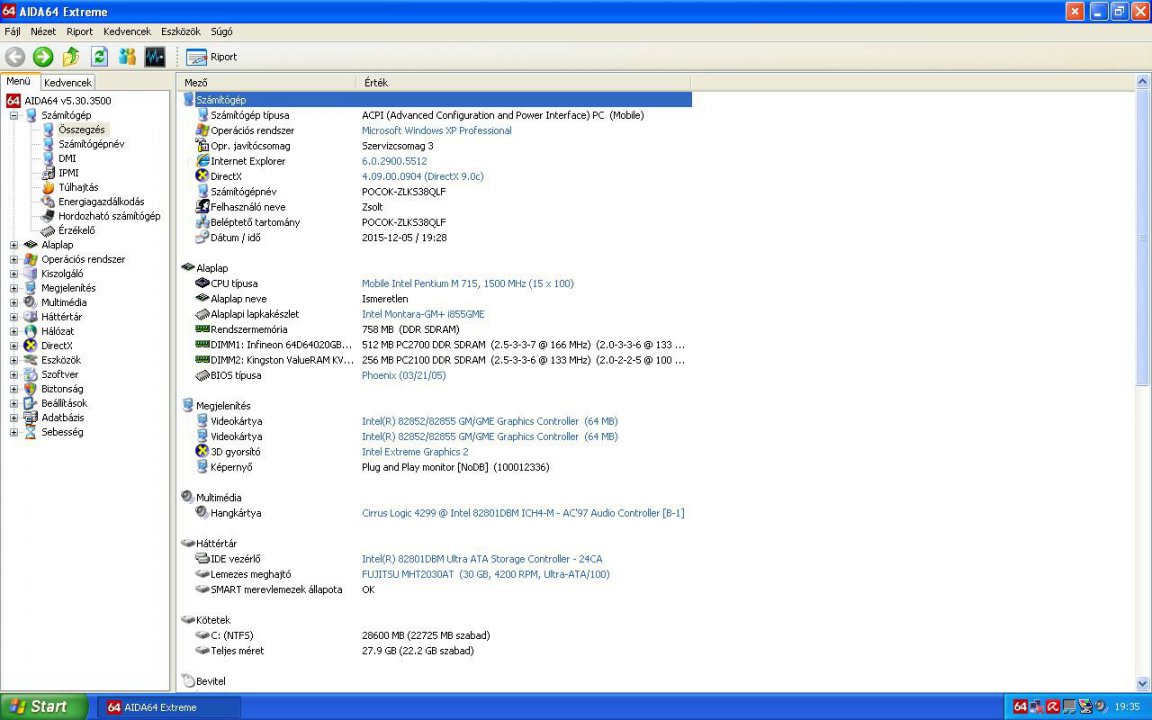Expand the Eszközök tree node in sidebar
This screenshot has height=720, width=1152.
click(13, 360)
